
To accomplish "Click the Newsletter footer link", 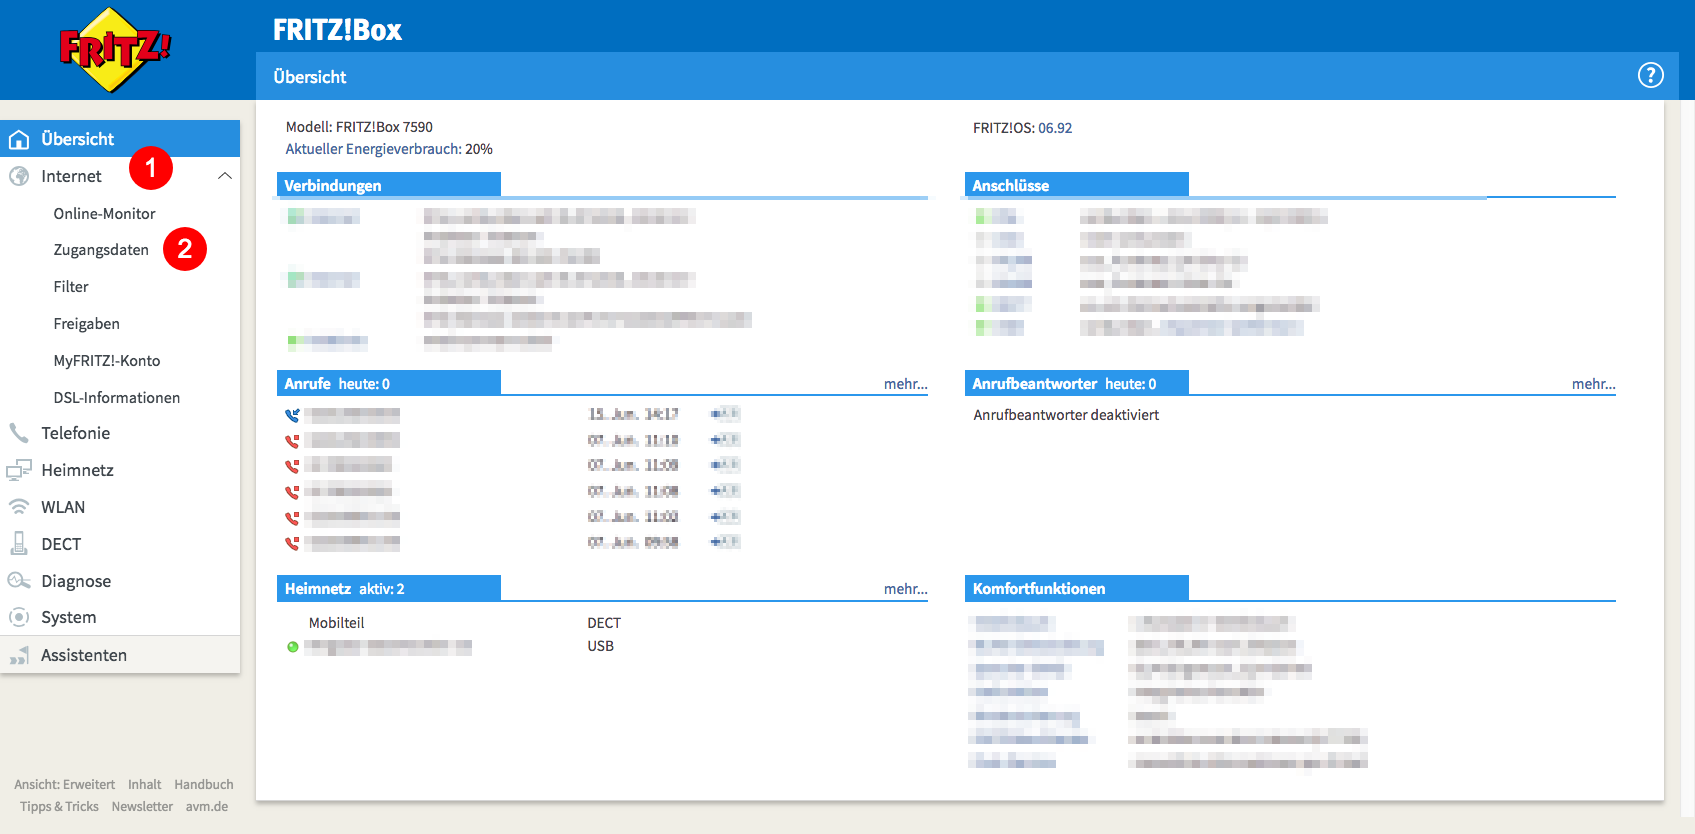I will (x=142, y=807).
